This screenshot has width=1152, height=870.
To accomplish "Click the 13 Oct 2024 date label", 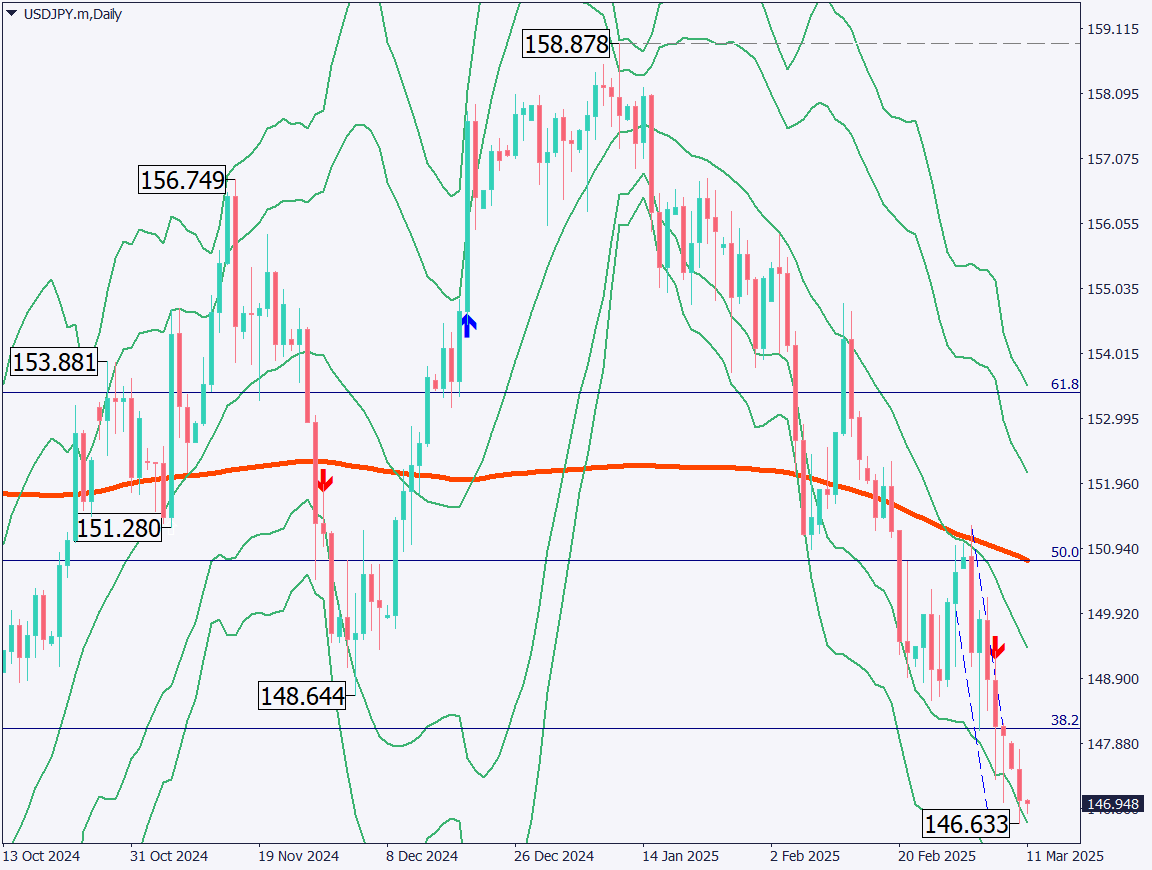I will click(42, 857).
